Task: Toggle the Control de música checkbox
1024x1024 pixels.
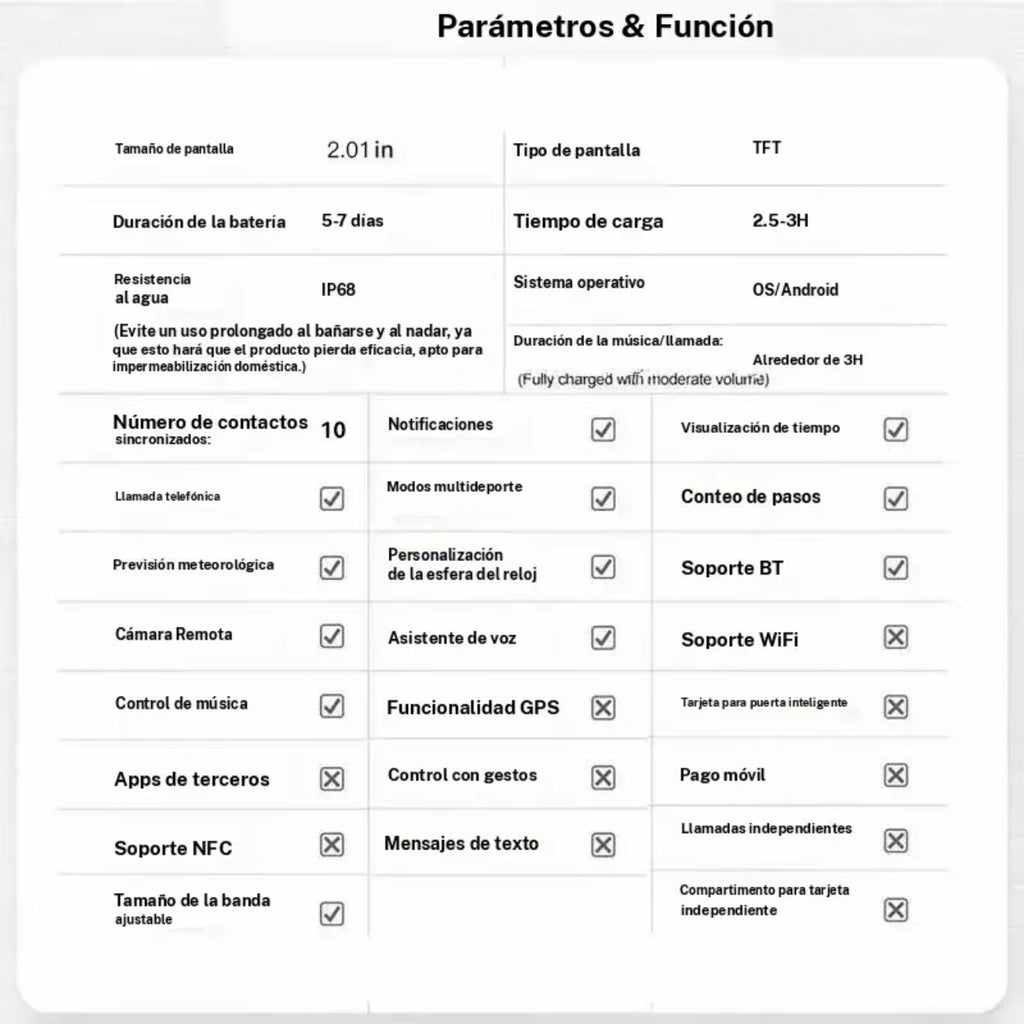Action: 332,706
